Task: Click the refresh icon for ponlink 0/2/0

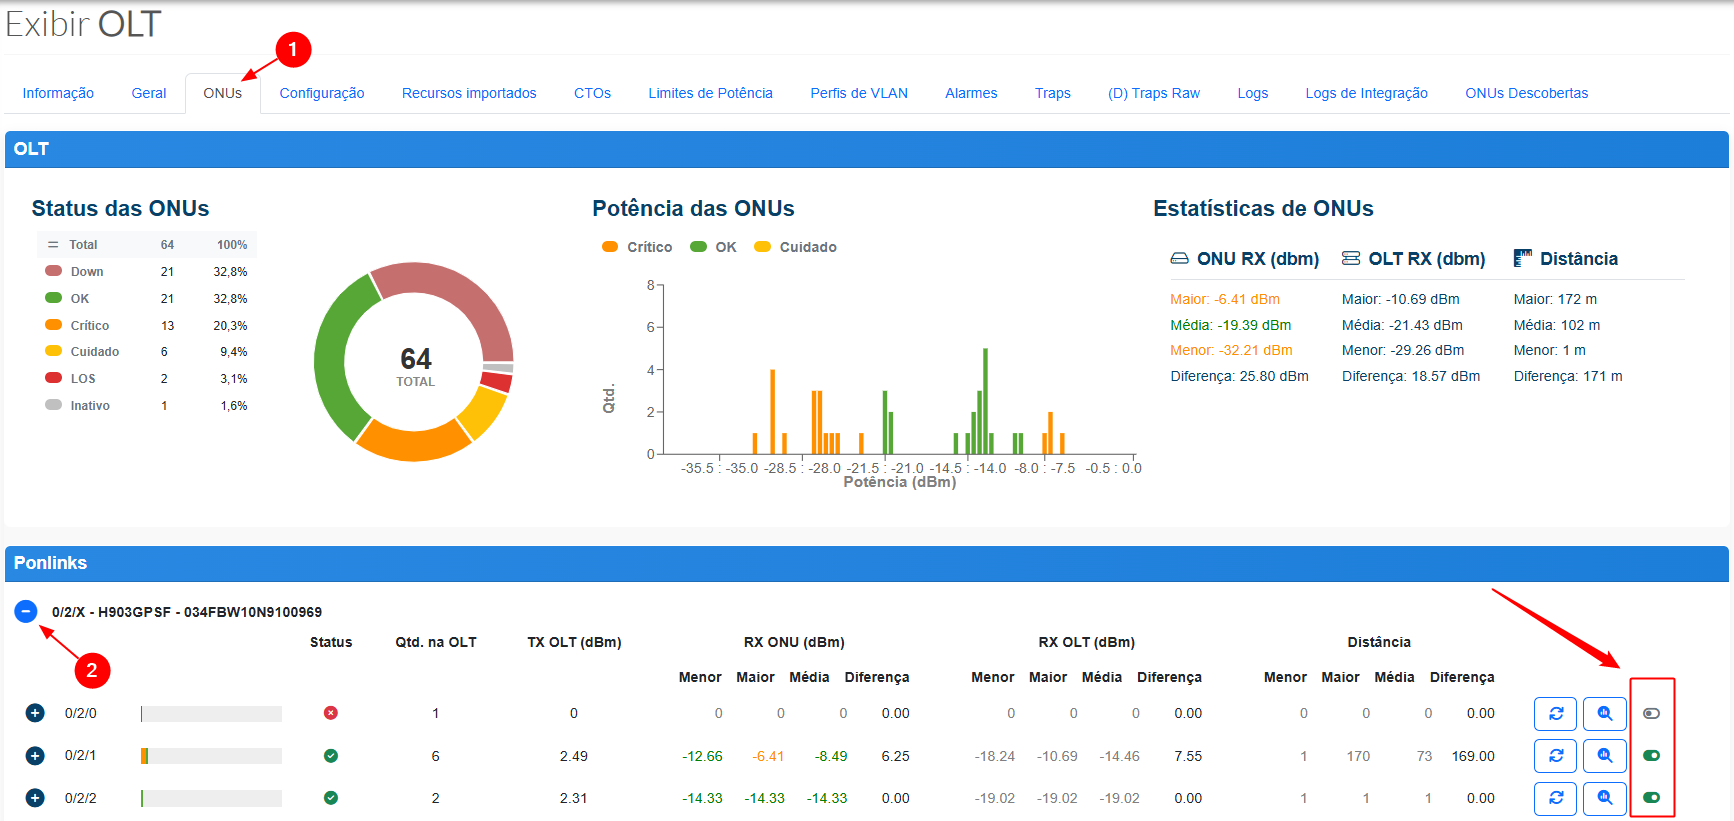Action: (x=1555, y=714)
